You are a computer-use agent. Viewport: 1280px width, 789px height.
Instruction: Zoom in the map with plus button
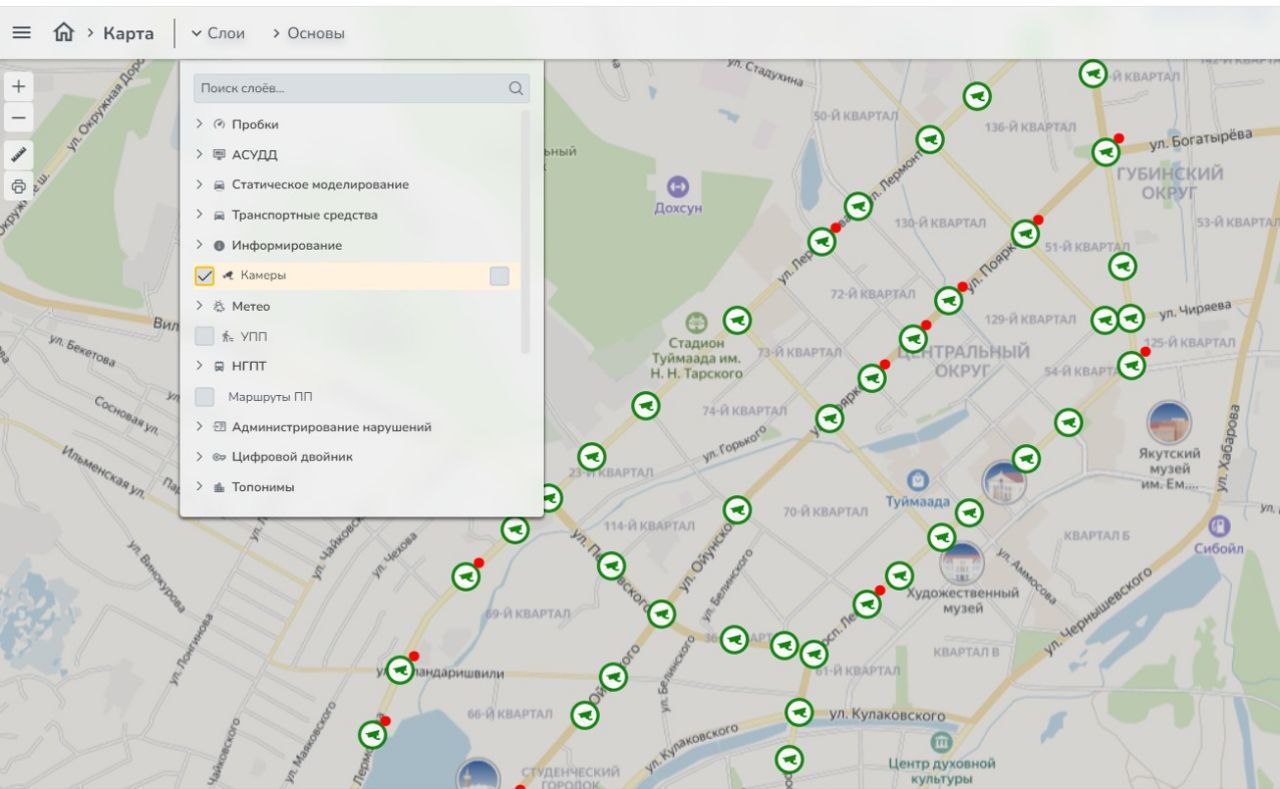tap(19, 86)
